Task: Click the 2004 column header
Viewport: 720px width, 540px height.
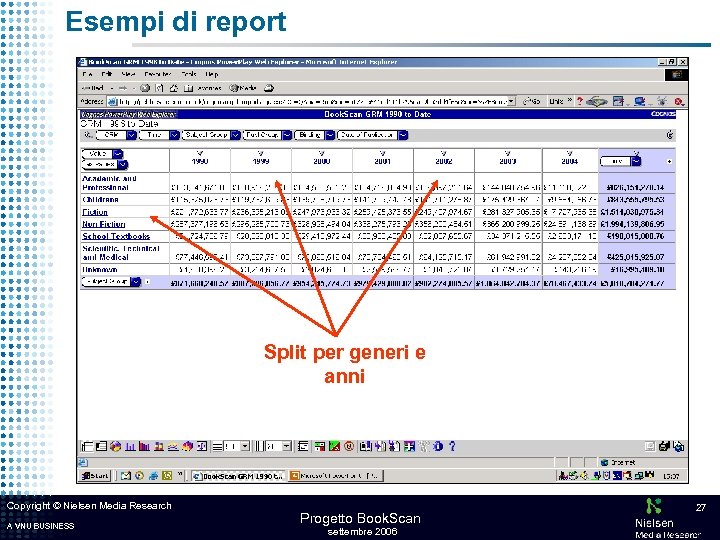Action: pyautogui.click(x=569, y=161)
